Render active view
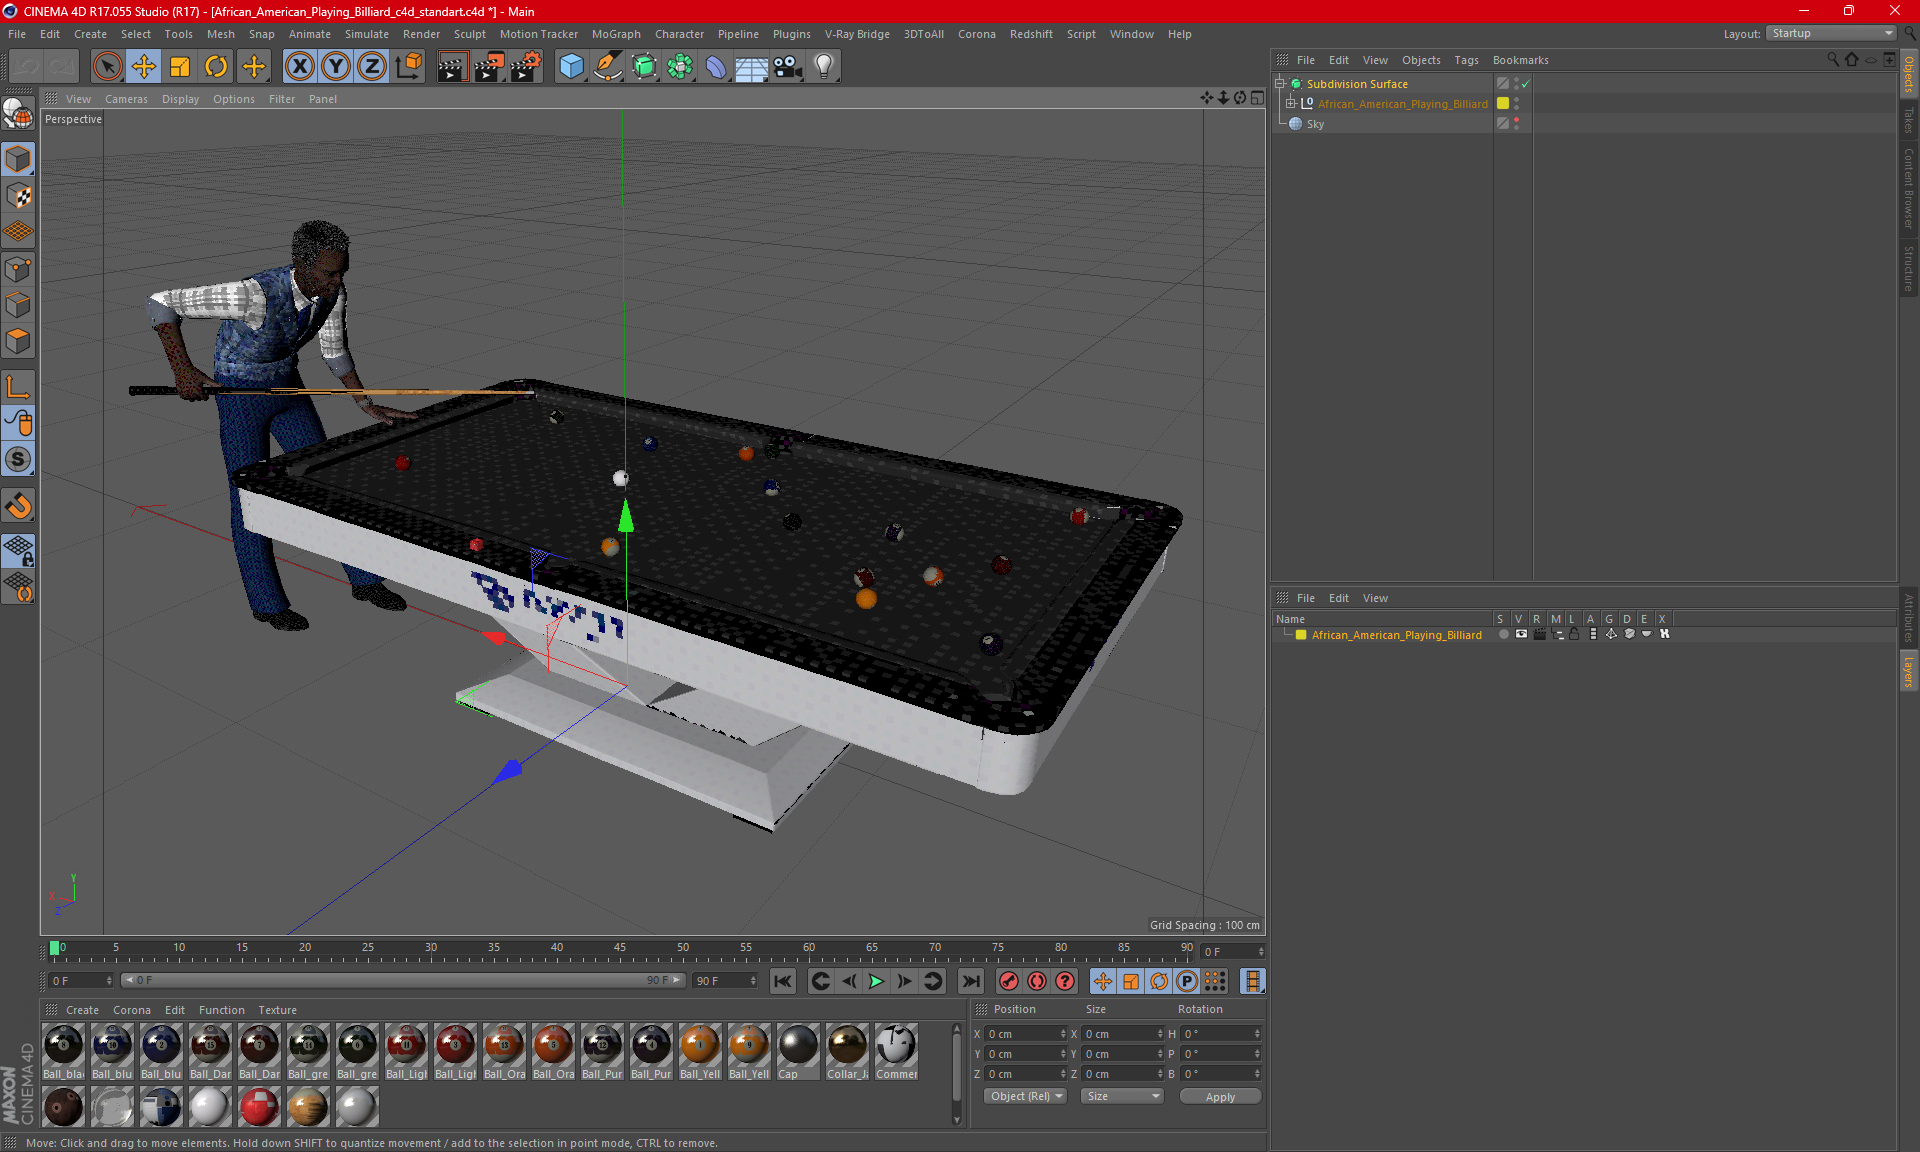This screenshot has height=1152, width=1920. point(452,67)
